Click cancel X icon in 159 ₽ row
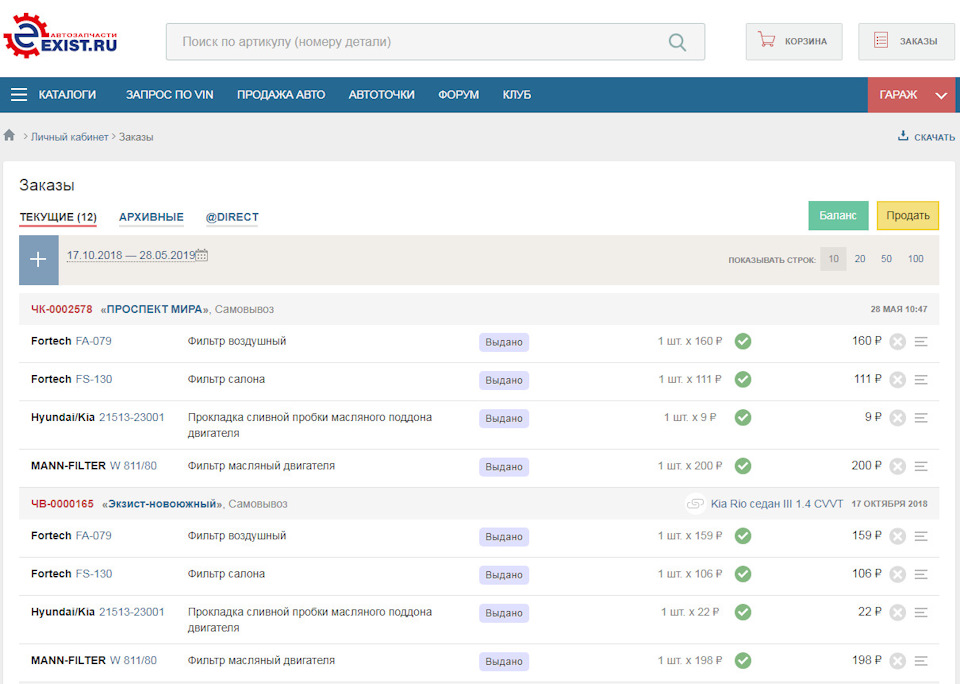Screen dimensions: 960x684 coord(898,536)
